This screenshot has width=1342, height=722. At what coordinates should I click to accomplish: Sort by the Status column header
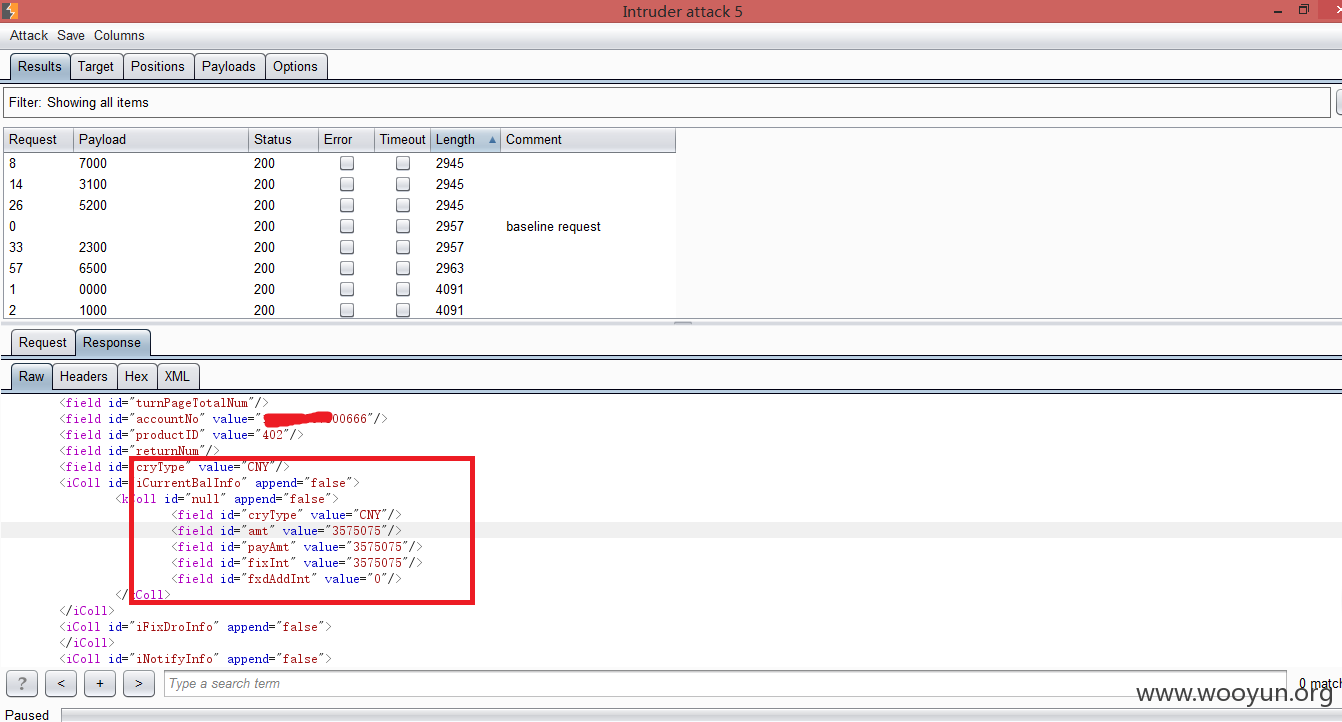283,140
